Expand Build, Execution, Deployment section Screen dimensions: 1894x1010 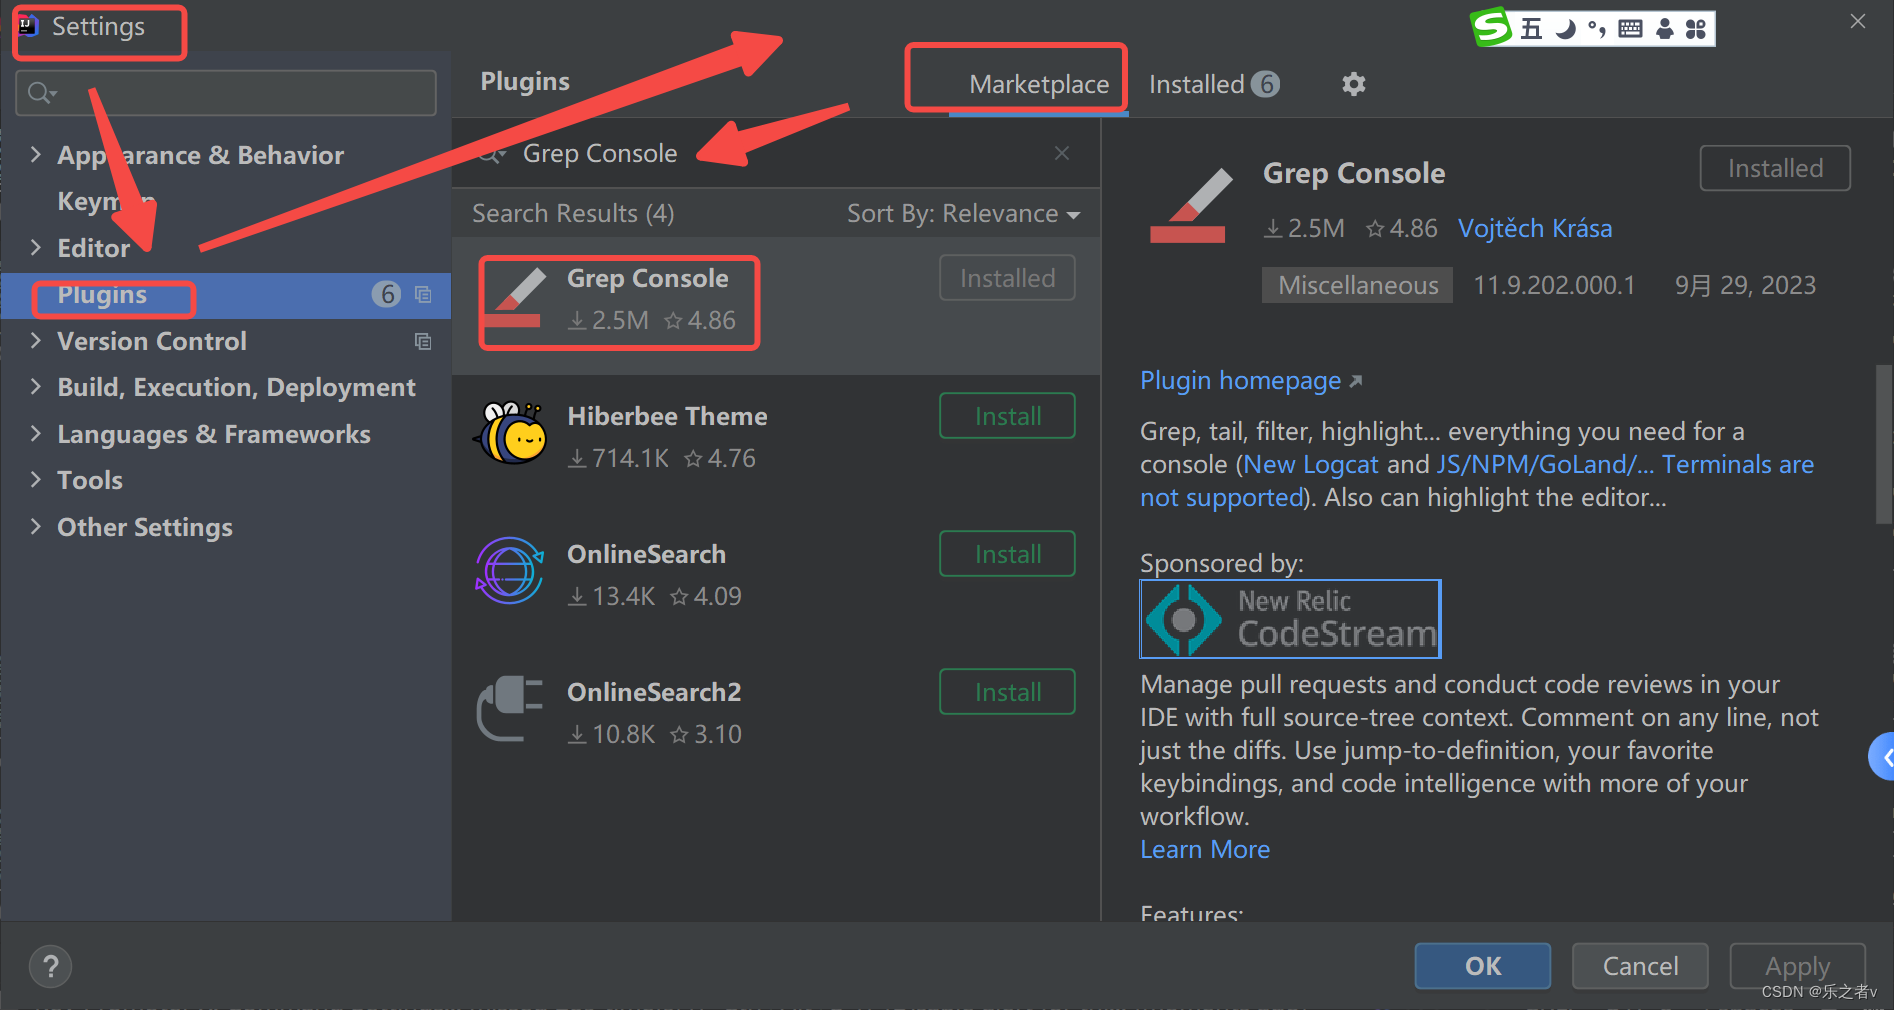pos(36,386)
